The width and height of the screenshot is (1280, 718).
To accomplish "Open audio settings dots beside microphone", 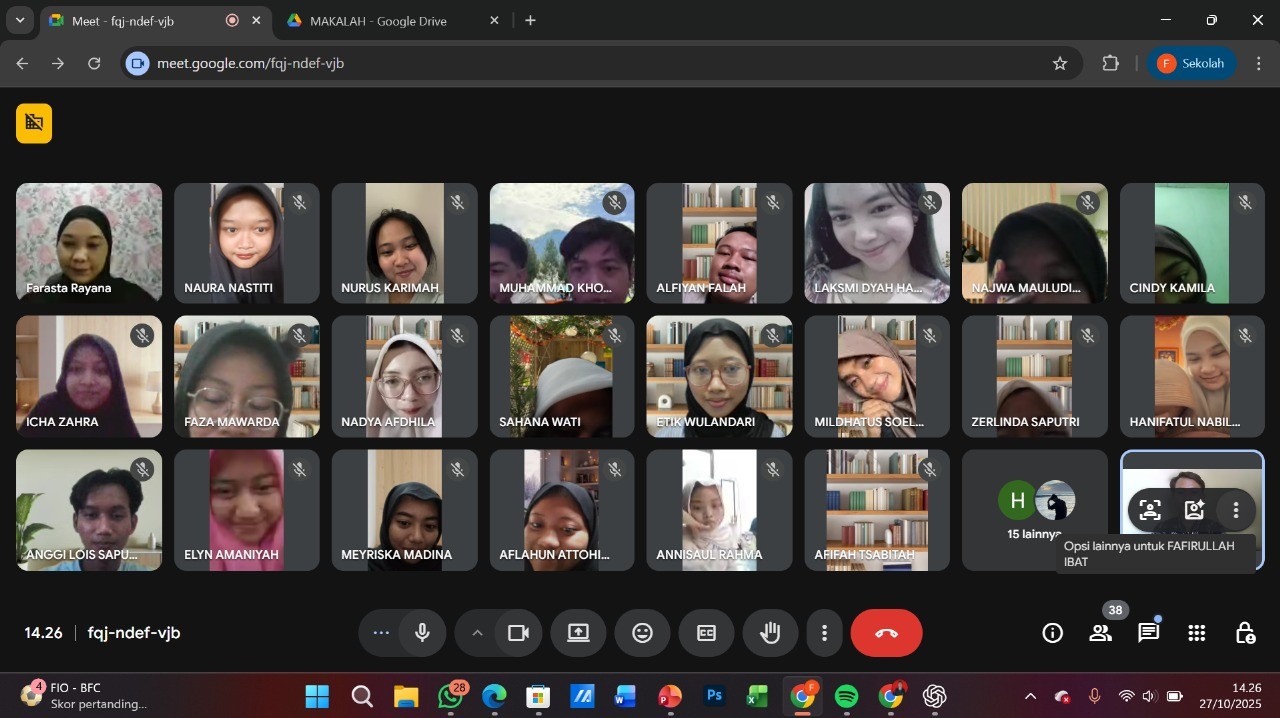I will [x=381, y=633].
